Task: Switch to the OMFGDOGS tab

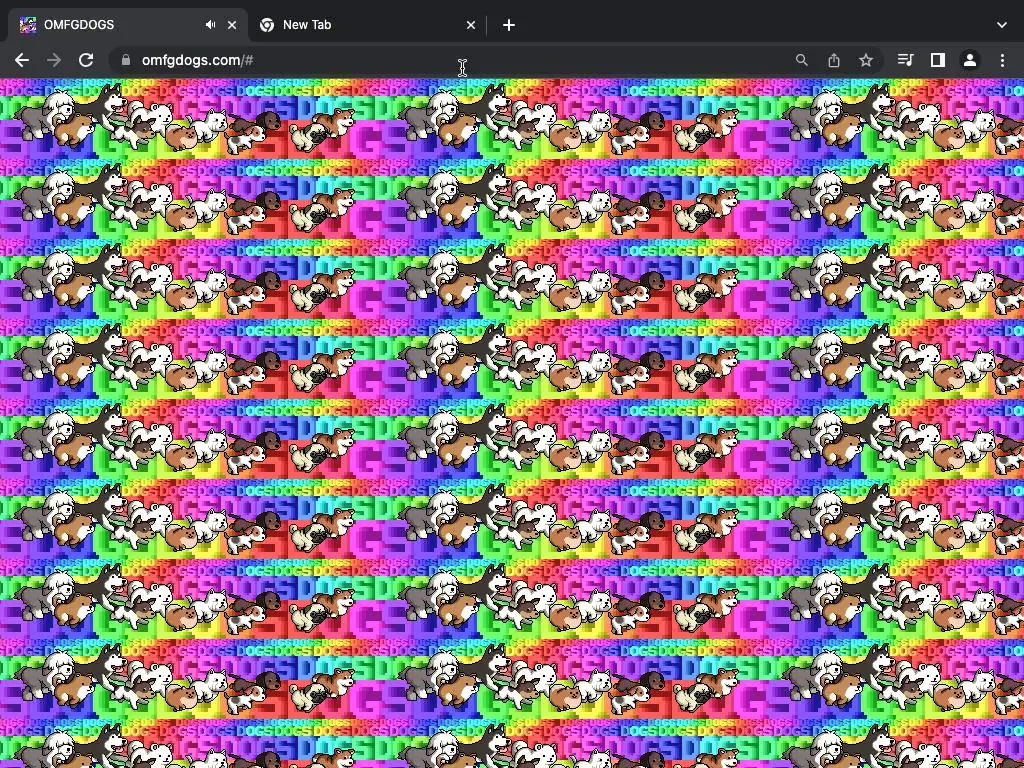Action: [x=128, y=25]
